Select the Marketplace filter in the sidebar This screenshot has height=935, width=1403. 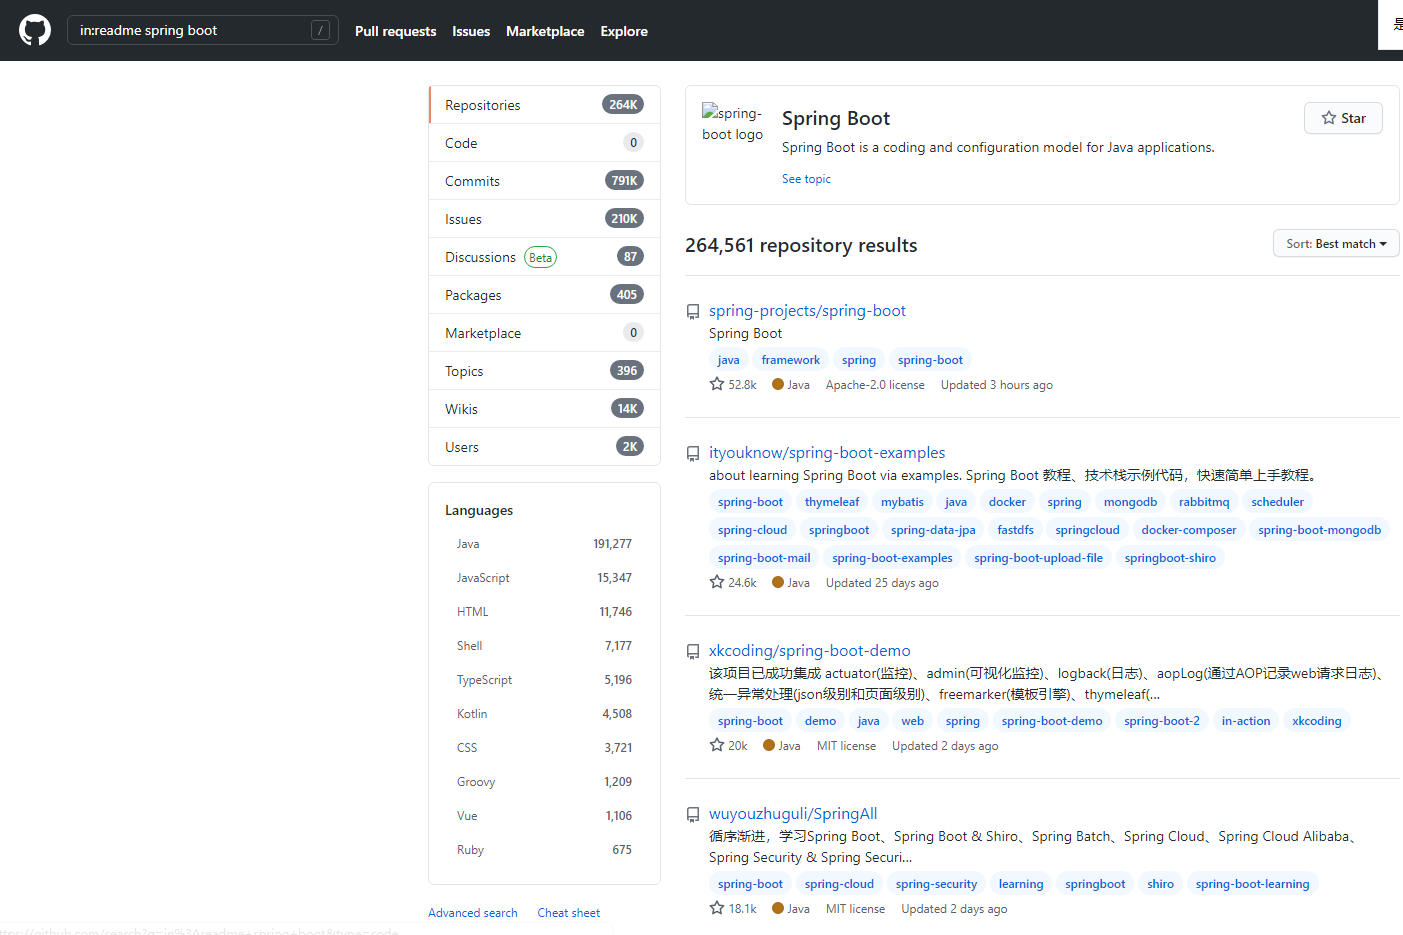(x=545, y=333)
